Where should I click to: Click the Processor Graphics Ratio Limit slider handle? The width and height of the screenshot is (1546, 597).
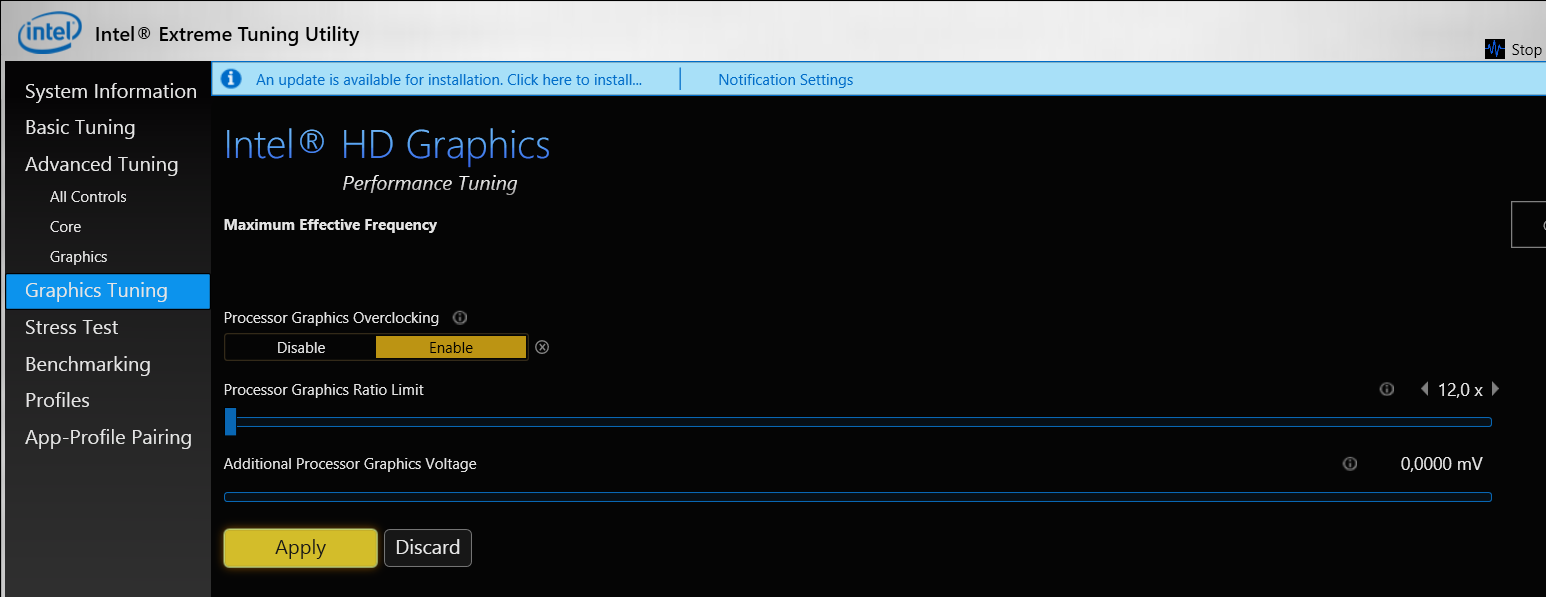coord(231,422)
